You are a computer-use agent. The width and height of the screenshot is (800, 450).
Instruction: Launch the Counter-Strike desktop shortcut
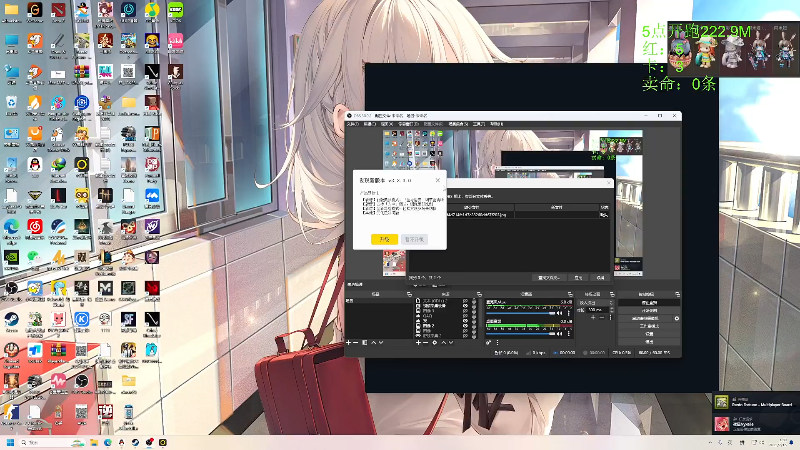[11, 411]
